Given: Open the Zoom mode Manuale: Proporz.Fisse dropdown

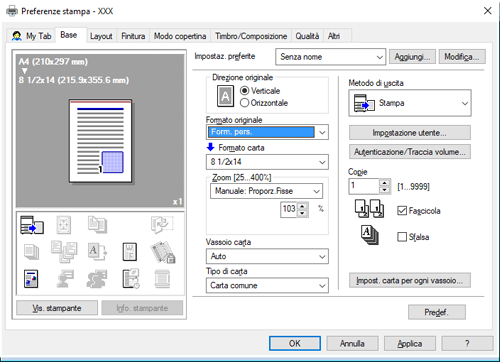Looking at the screenshot, I should click(266, 191).
